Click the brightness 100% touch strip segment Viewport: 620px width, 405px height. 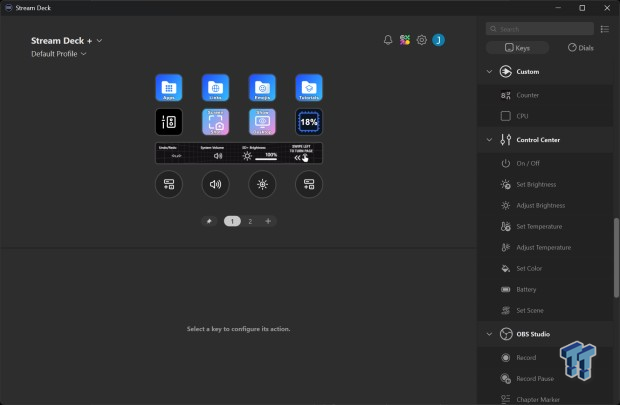point(259,153)
